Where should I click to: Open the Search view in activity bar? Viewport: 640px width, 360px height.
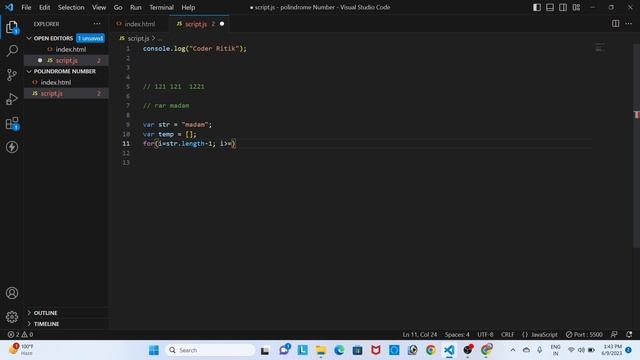pyautogui.click(x=12, y=51)
